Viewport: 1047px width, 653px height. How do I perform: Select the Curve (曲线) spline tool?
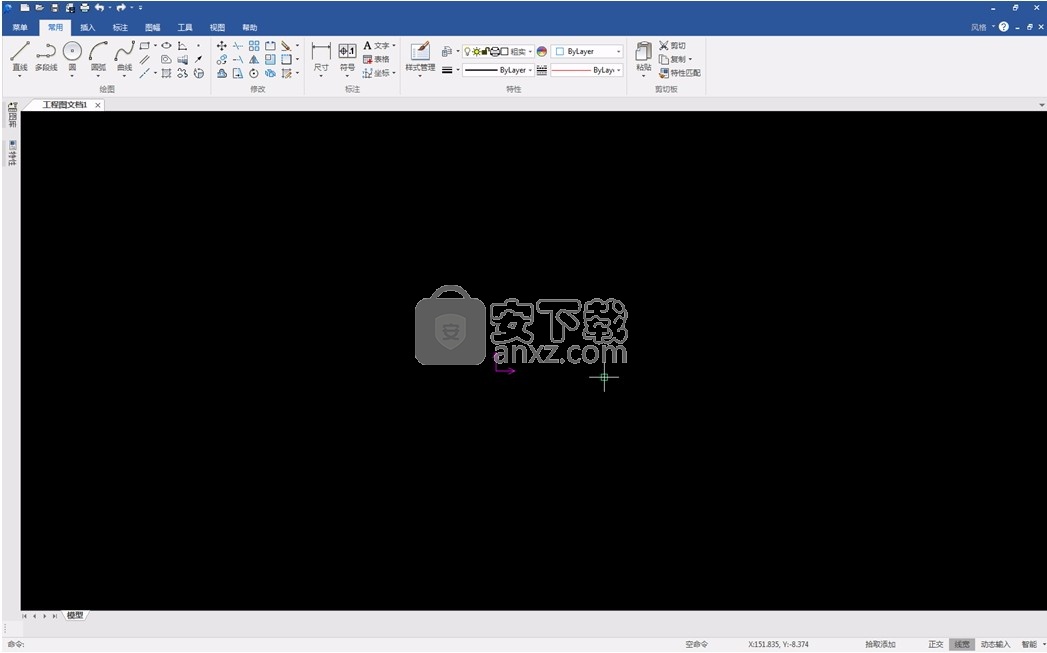tap(124, 57)
